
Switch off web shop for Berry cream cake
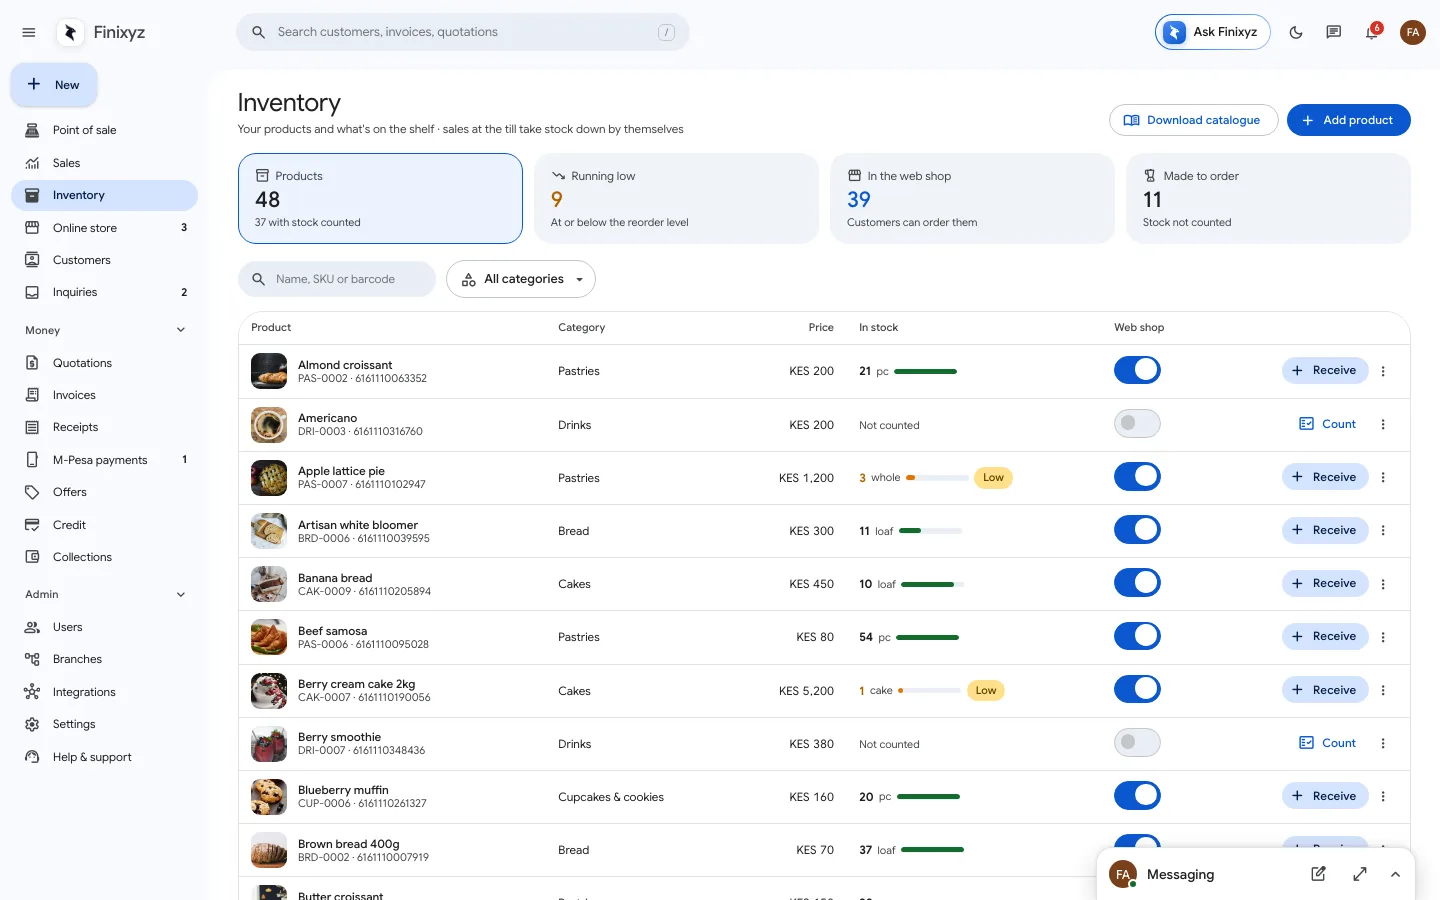pos(1137,689)
